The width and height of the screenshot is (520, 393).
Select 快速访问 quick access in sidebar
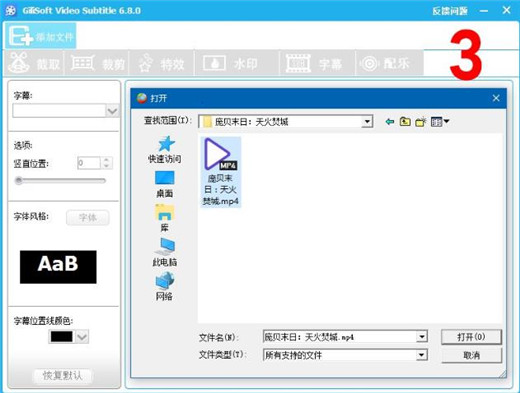[165, 150]
